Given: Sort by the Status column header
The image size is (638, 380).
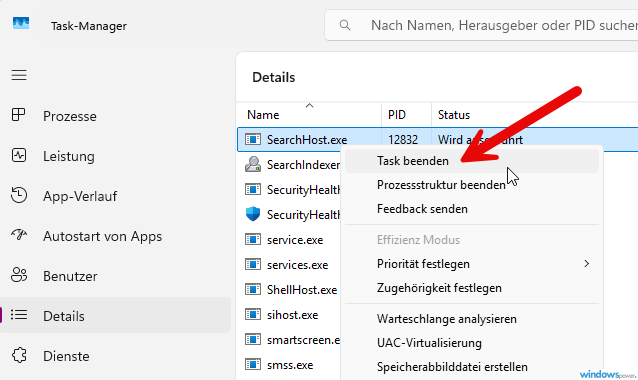Looking at the screenshot, I should pos(454,115).
